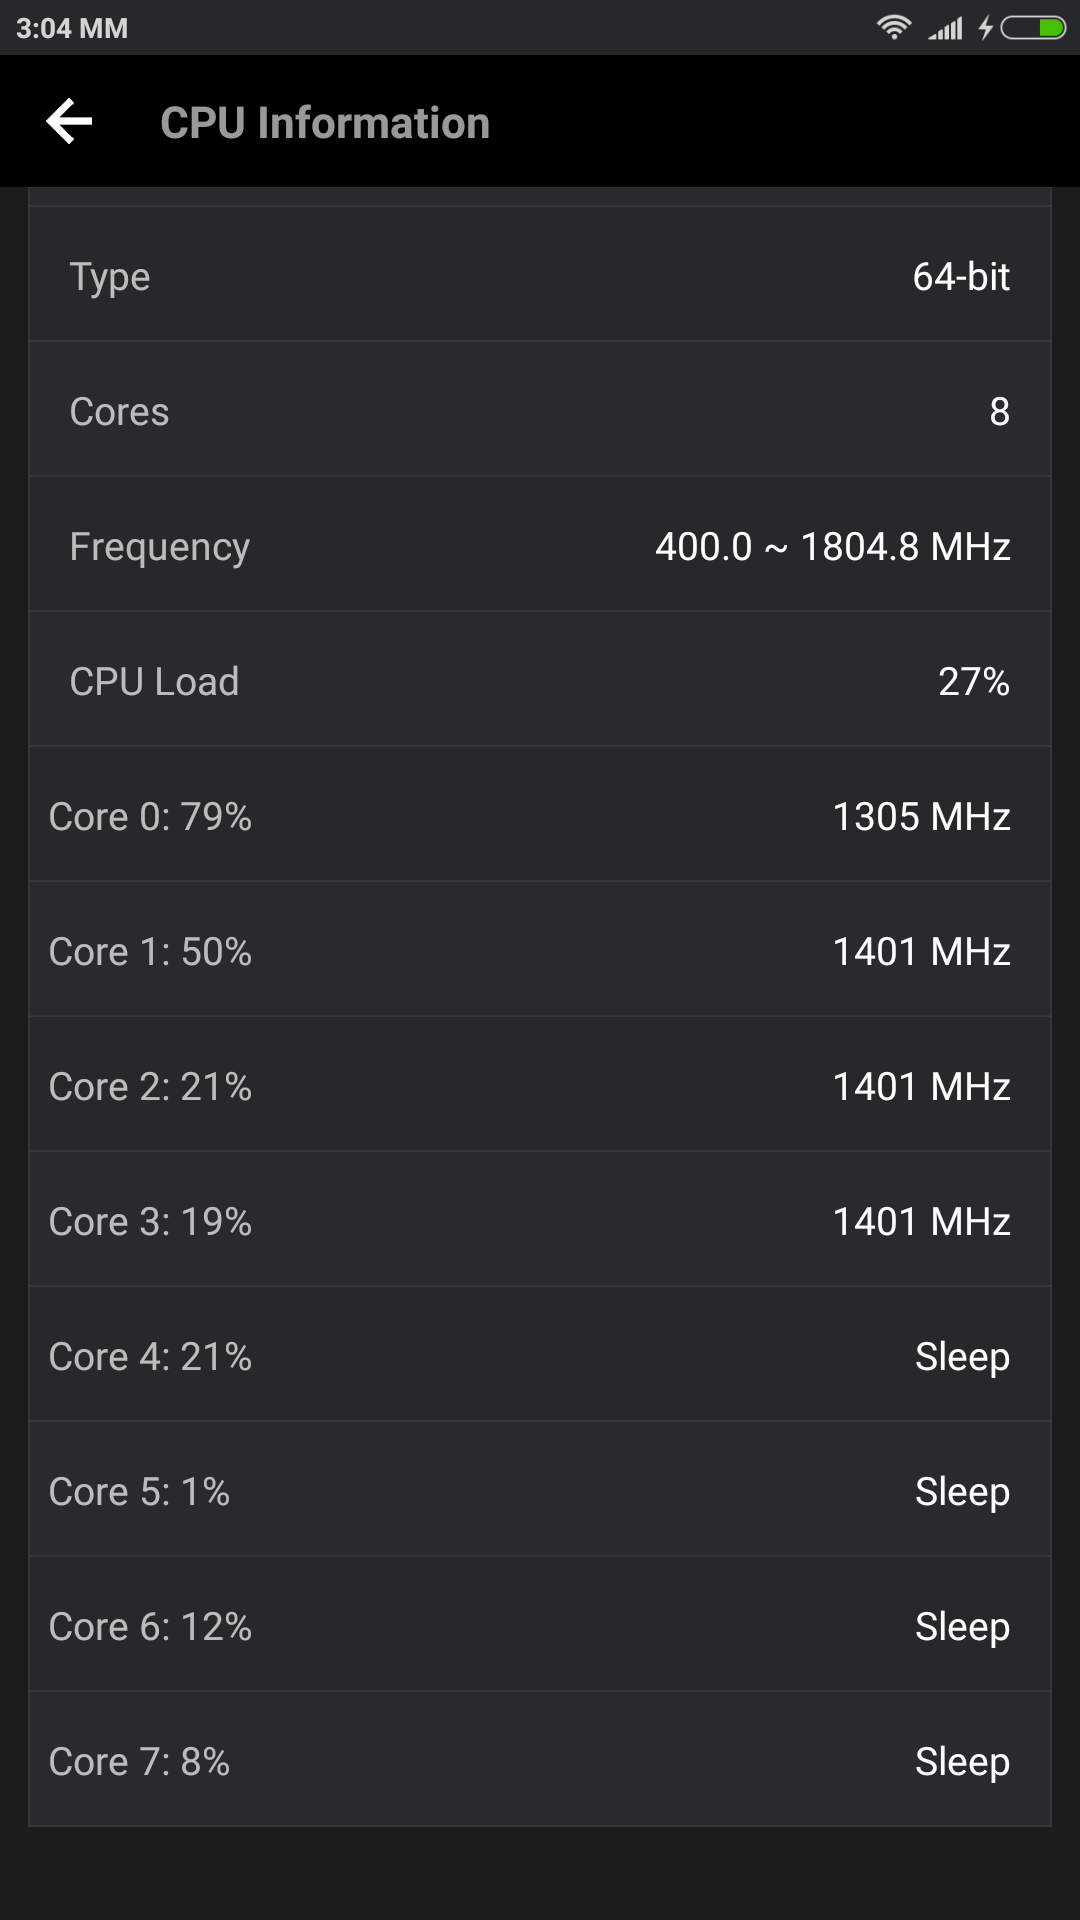Tap the CPU Load 27% row
The image size is (1080, 1920).
click(540, 681)
